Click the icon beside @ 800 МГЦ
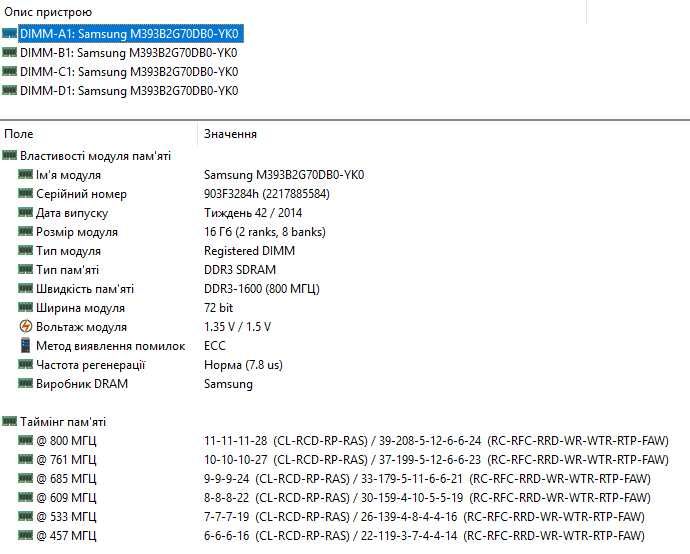This screenshot has width=690, height=554. coord(26,440)
